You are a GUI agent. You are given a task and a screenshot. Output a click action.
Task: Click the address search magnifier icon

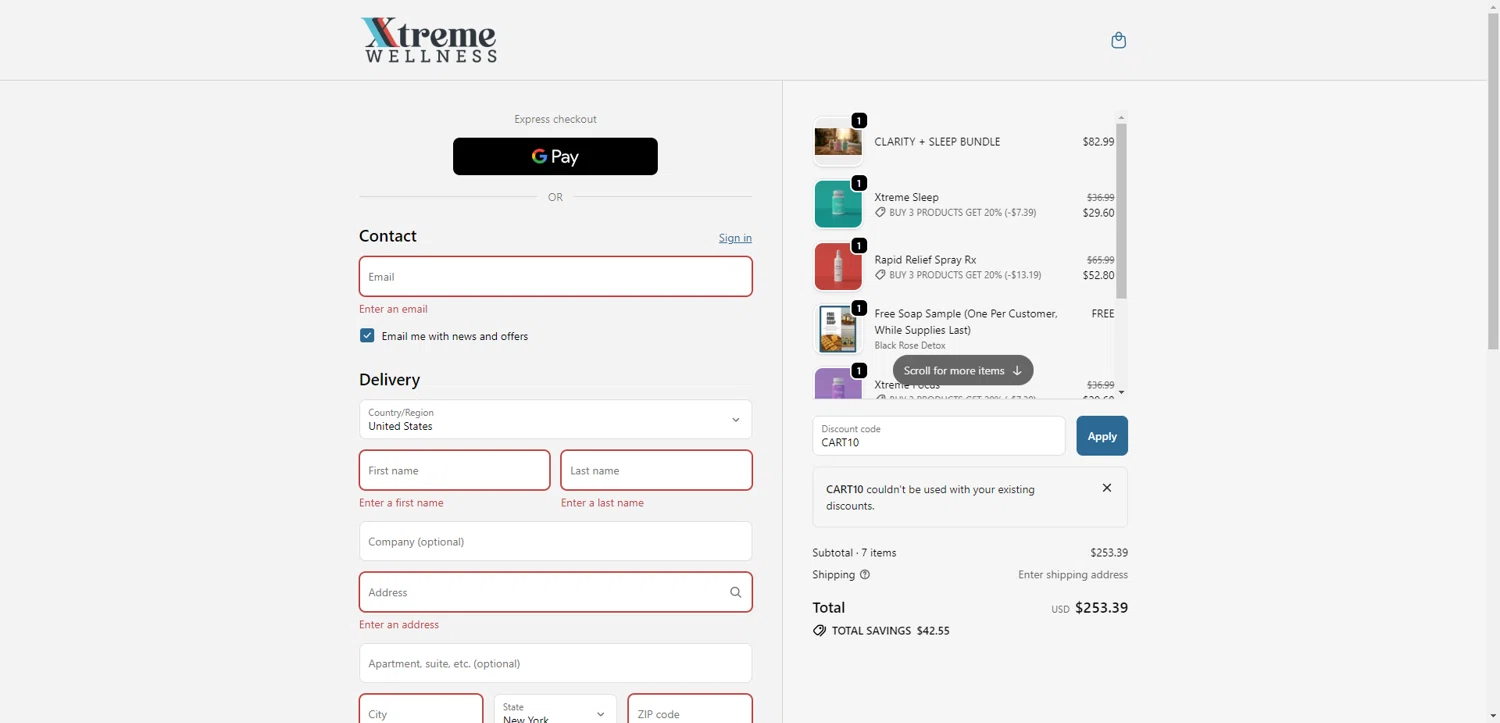coord(735,592)
